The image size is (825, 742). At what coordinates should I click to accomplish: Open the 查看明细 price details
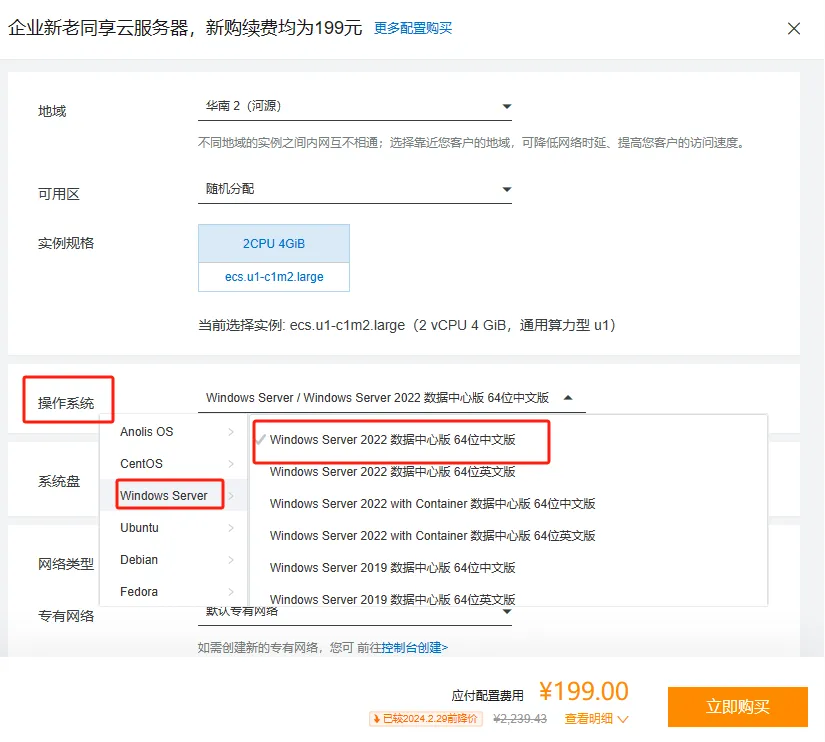589,719
